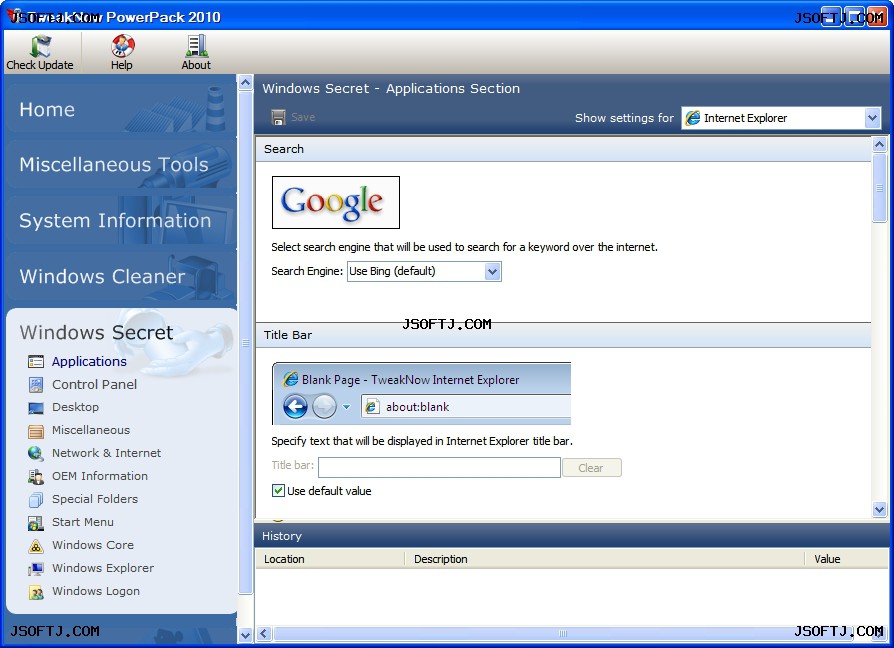This screenshot has width=894, height=648.
Task: Click the Applications list icon in sidebar
Action: [36, 361]
